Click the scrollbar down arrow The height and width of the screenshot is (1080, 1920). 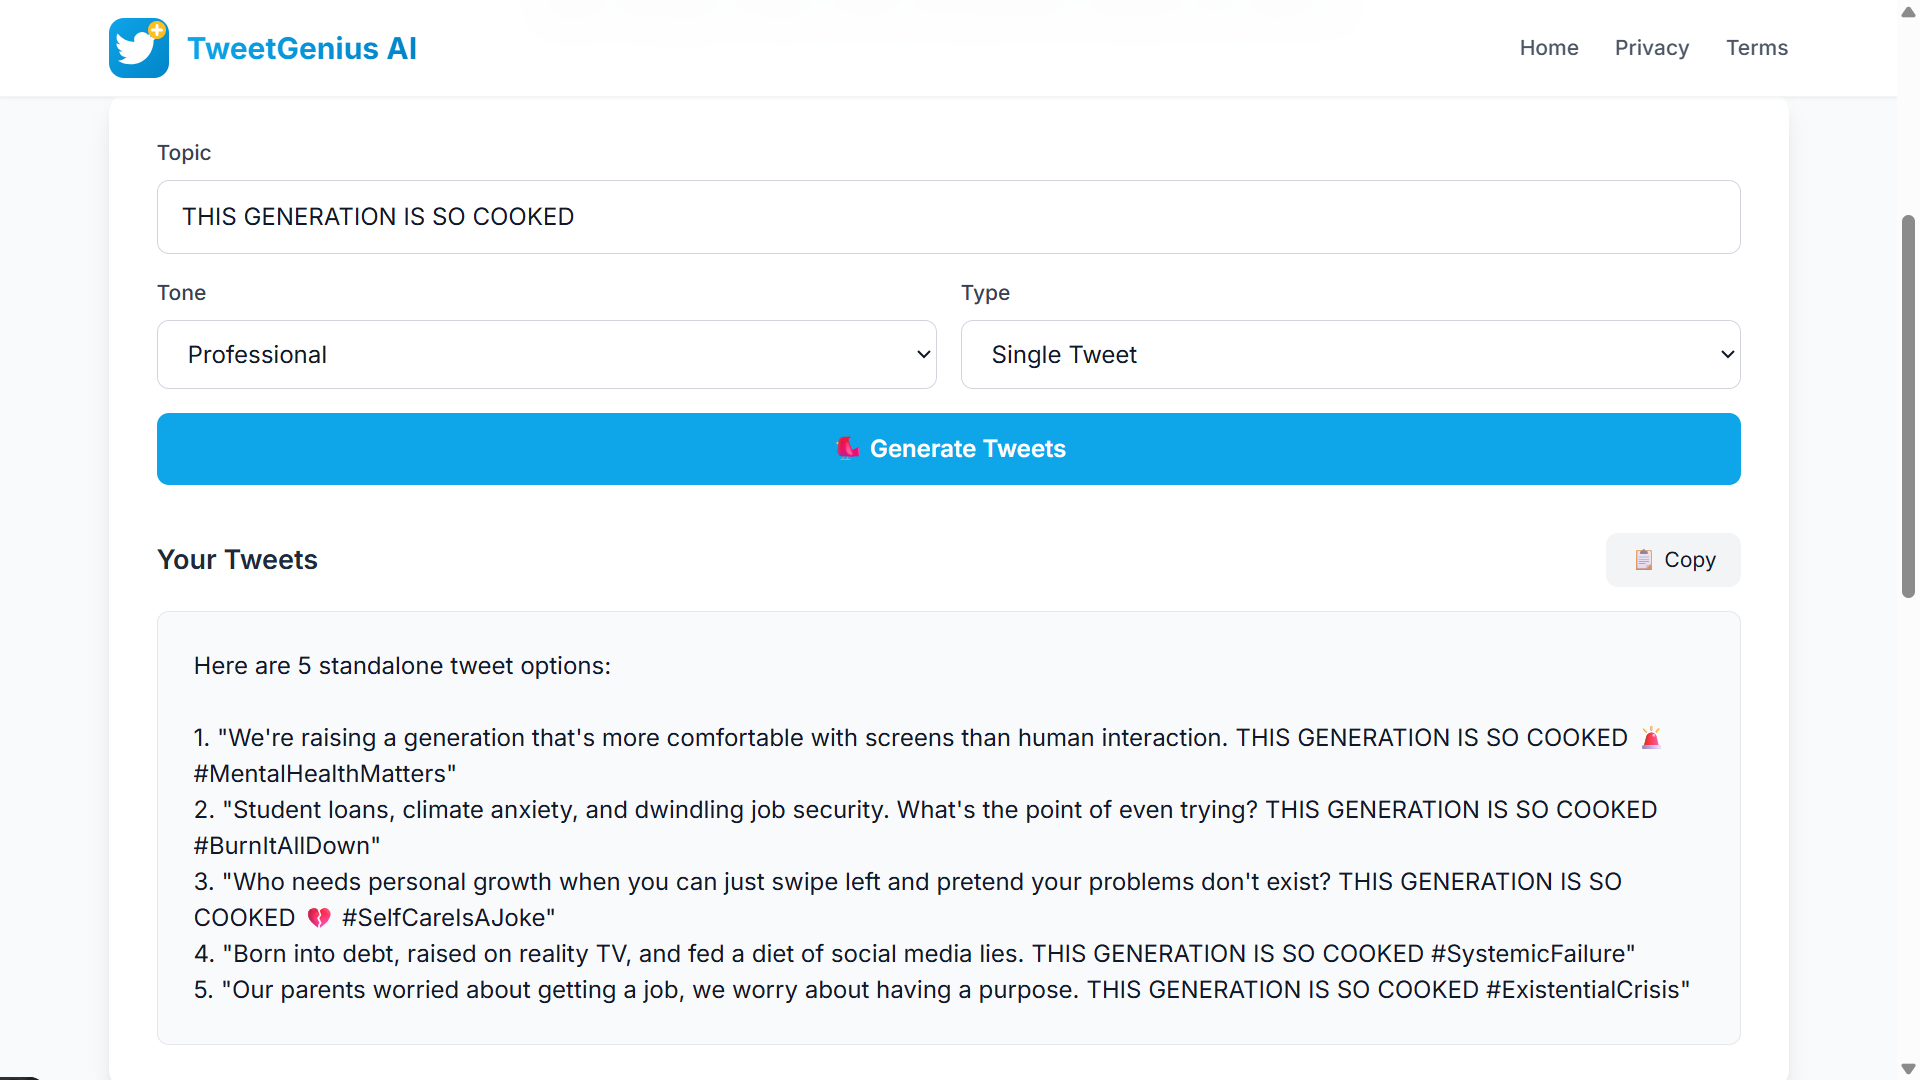click(1906, 1068)
